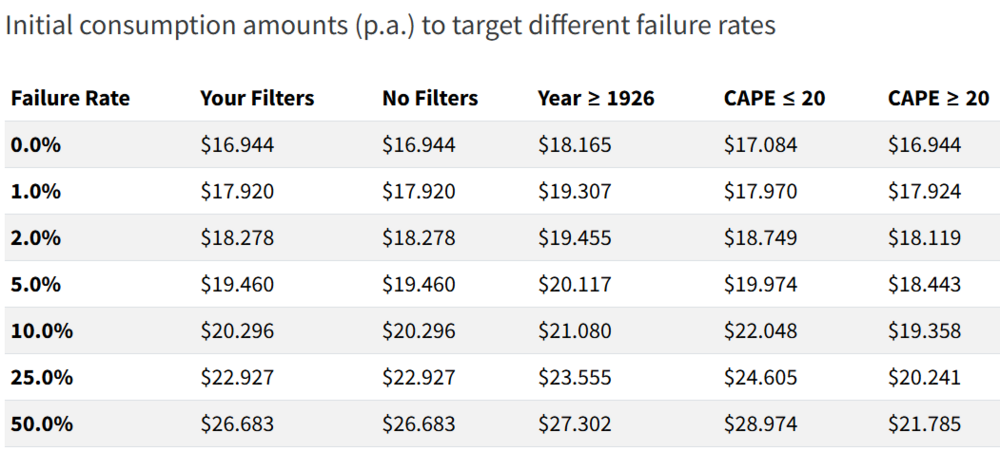Image resolution: width=1000 pixels, height=451 pixels.
Task: Select the $20.117 cell in the 5.0% row
Action: (x=574, y=284)
